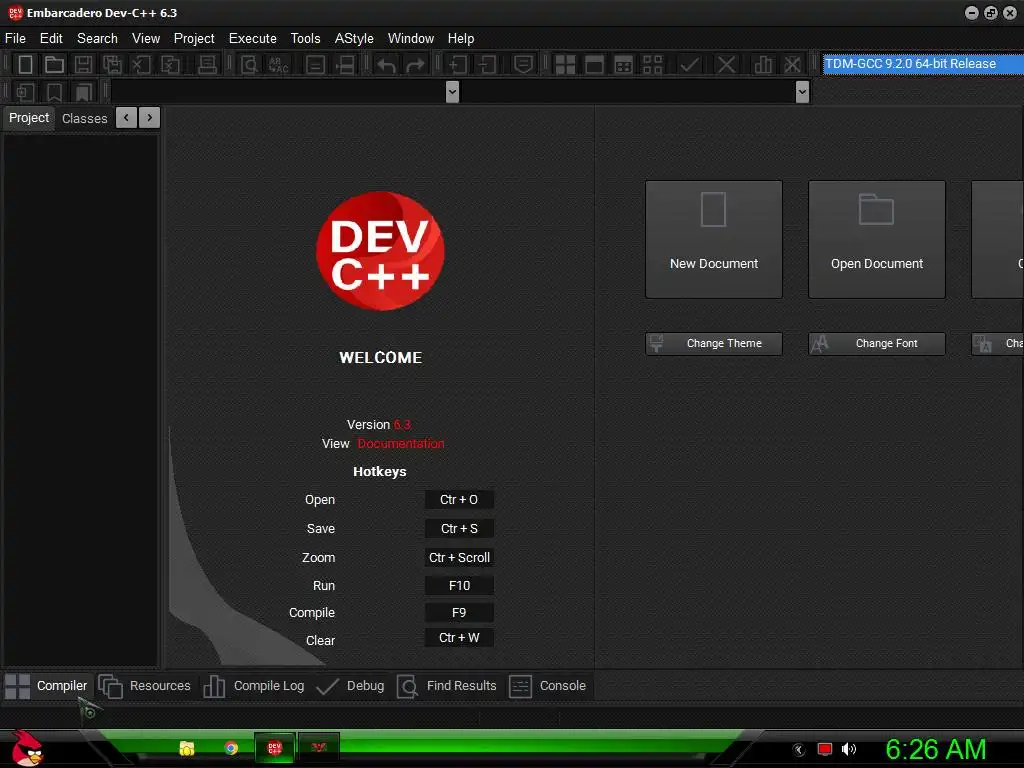Screen dimensions: 1024x768
Task: Click the Toggle Comment speech-bubble toolbar icon
Action: tap(523, 65)
